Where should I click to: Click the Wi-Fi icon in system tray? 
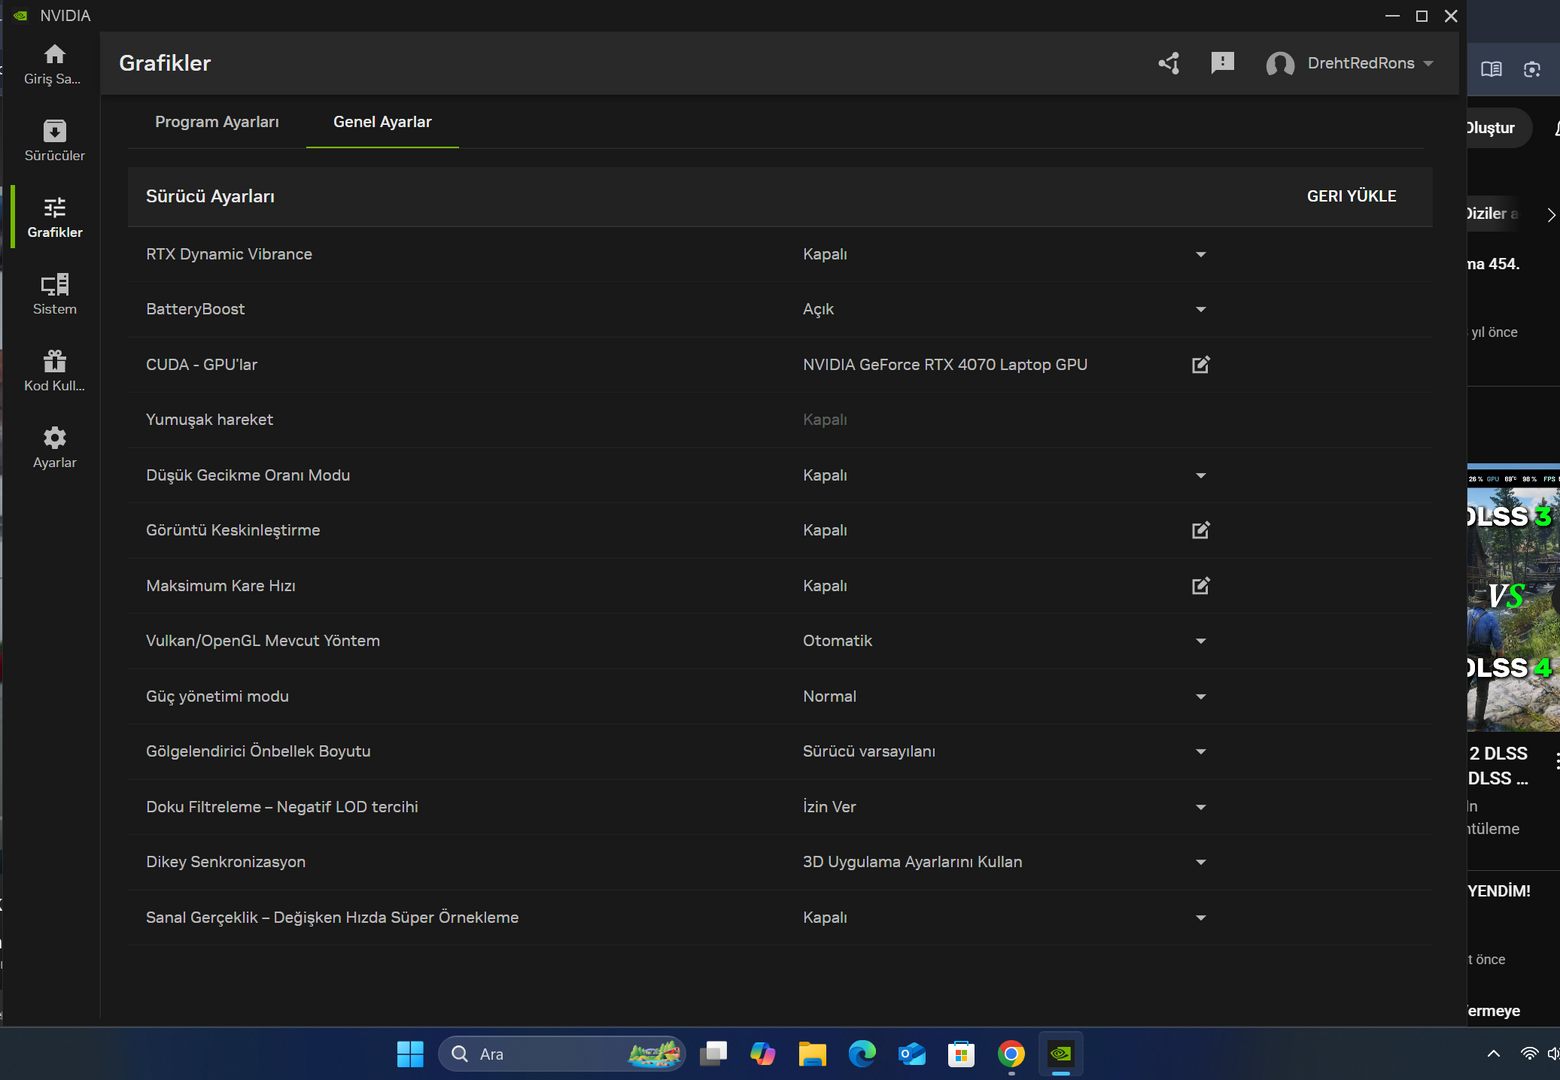(1529, 1054)
